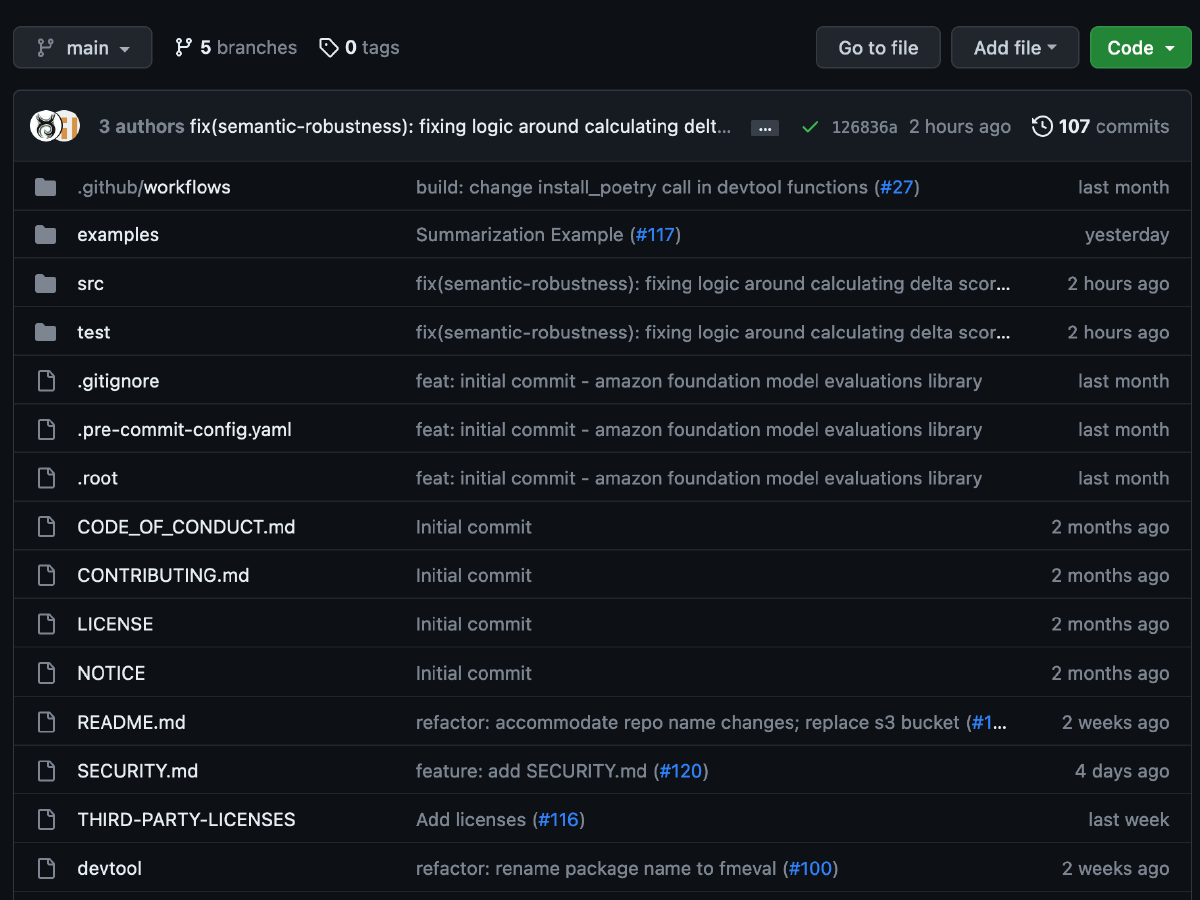Click the Go to file button
The image size is (1200, 900).
pos(877,47)
